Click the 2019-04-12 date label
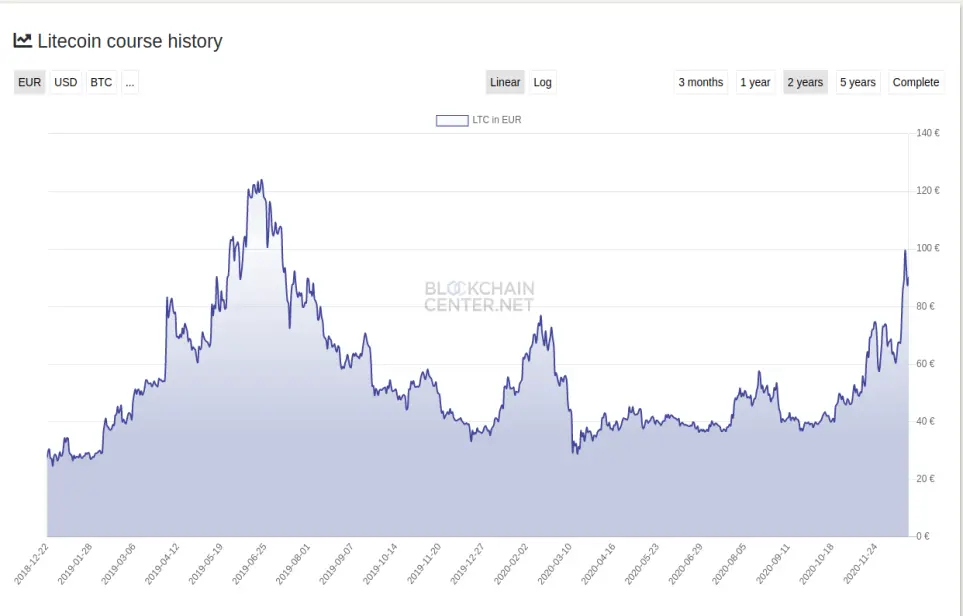This screenshot has width=963, height=616. click(162, 564)
